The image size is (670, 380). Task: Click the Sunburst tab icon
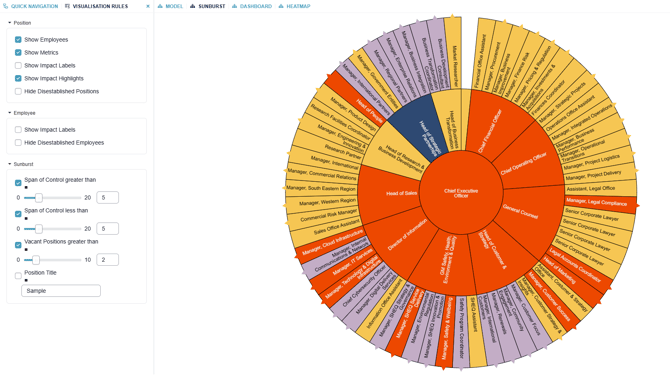pos(193,6)
